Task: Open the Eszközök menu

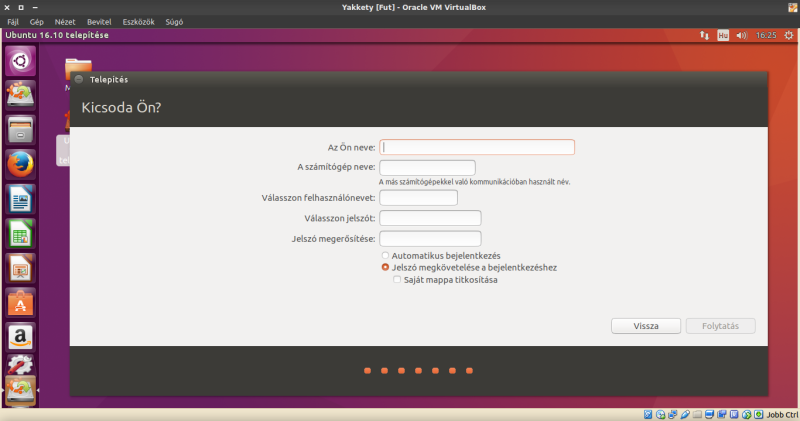Action: (136, 21)
